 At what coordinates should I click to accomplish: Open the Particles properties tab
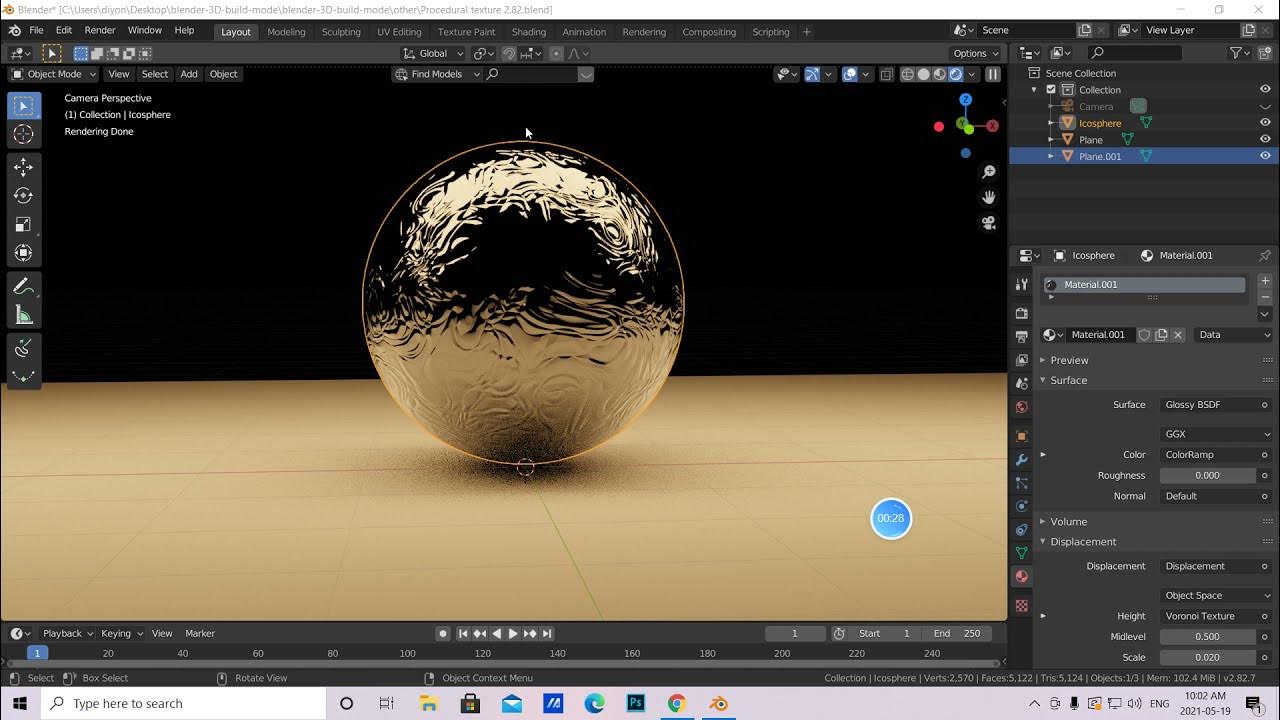click(1021, 483)
